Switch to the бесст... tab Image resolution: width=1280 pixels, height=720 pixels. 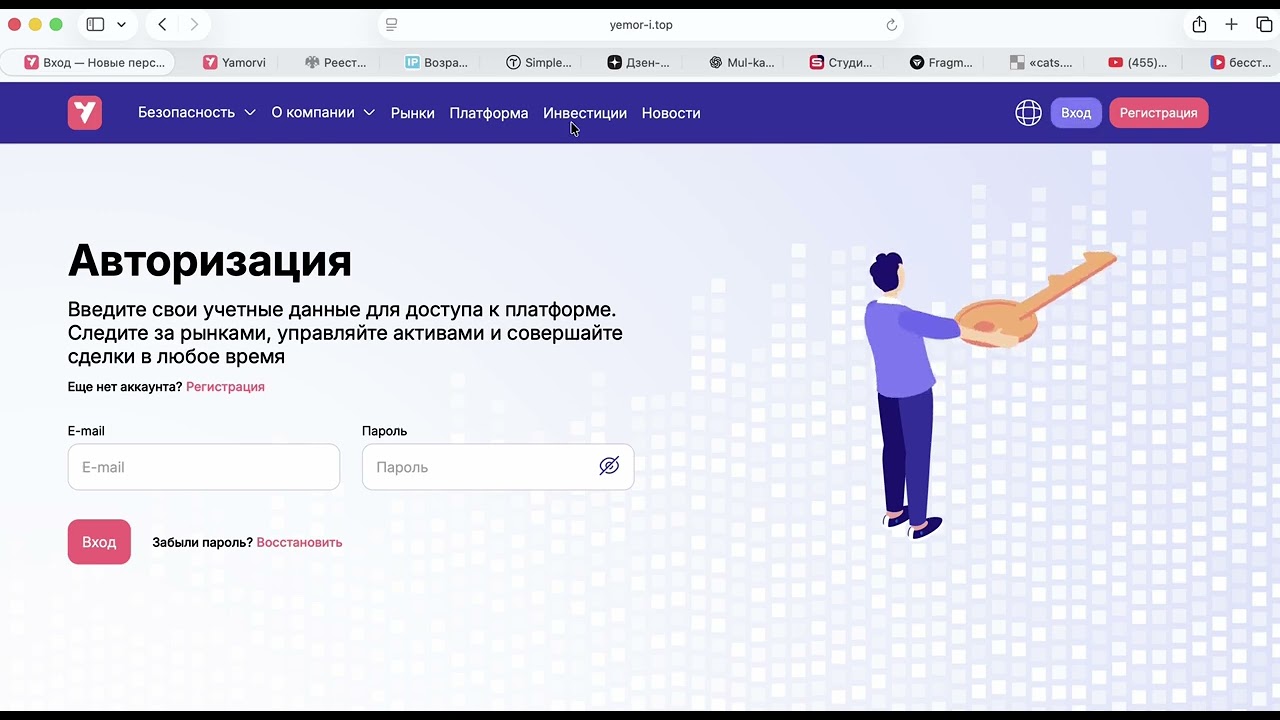(1241, 62)
